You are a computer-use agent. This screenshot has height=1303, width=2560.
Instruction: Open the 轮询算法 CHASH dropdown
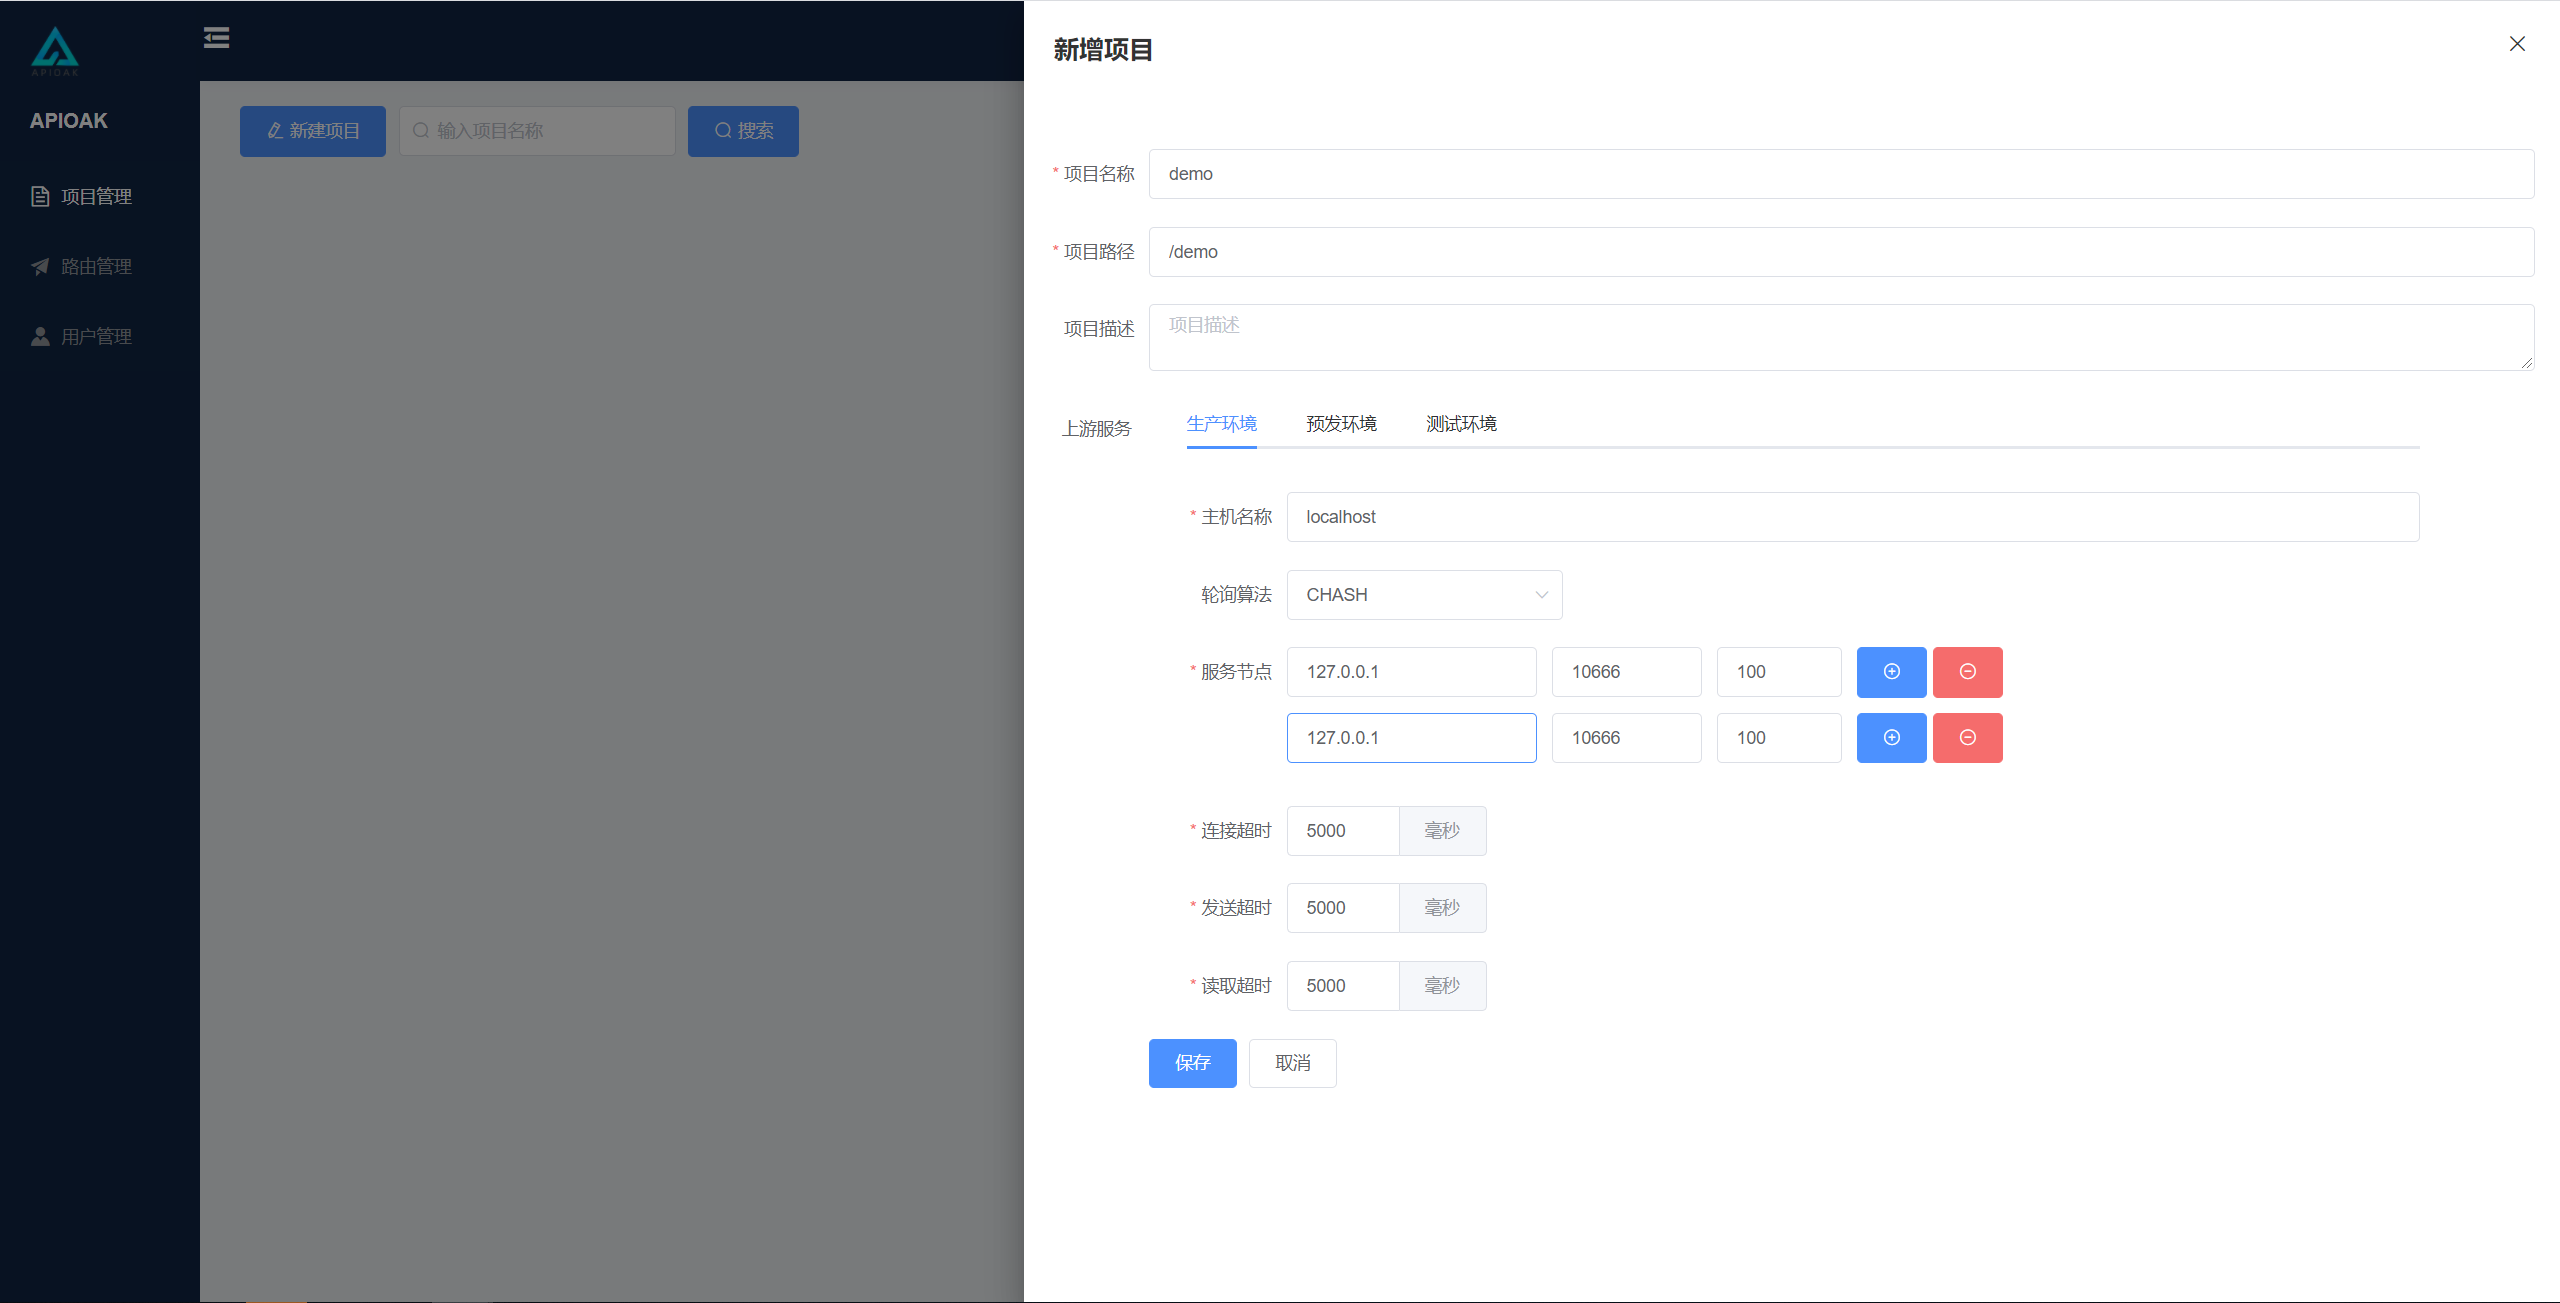1424,595
